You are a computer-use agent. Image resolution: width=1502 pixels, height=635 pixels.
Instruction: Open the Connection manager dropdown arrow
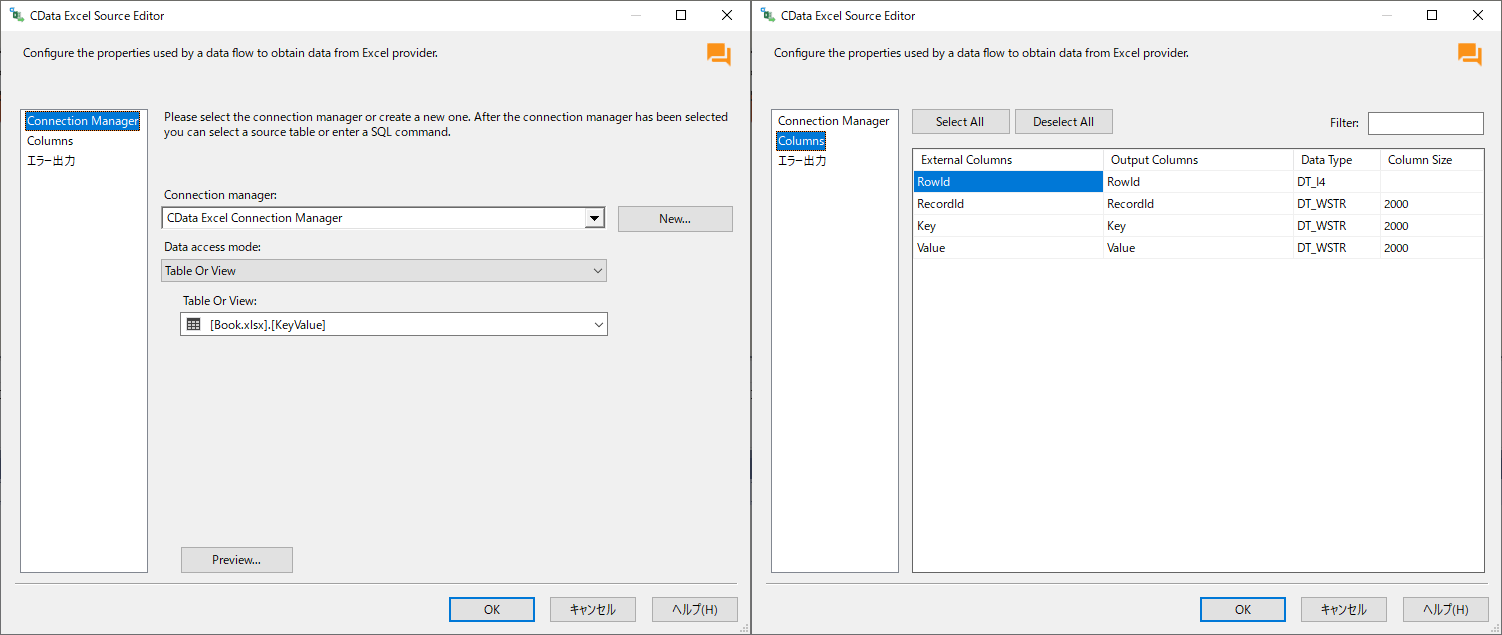(594, 218)
